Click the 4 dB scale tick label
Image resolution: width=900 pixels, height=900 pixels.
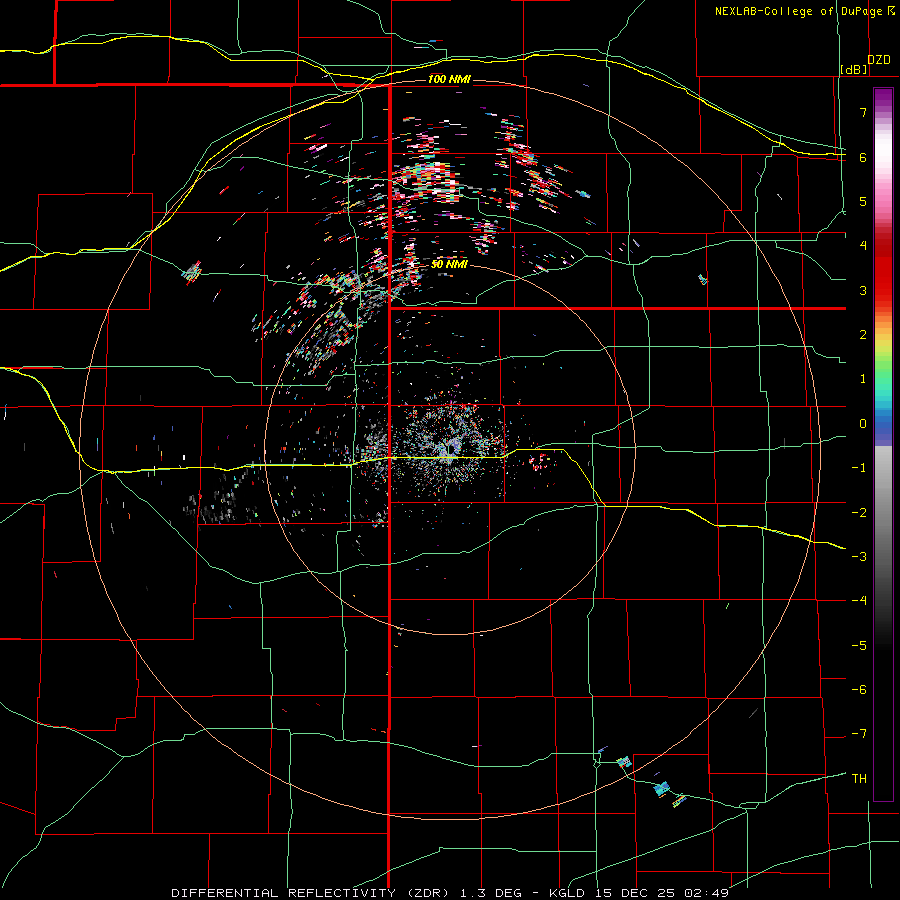[863, 246]
